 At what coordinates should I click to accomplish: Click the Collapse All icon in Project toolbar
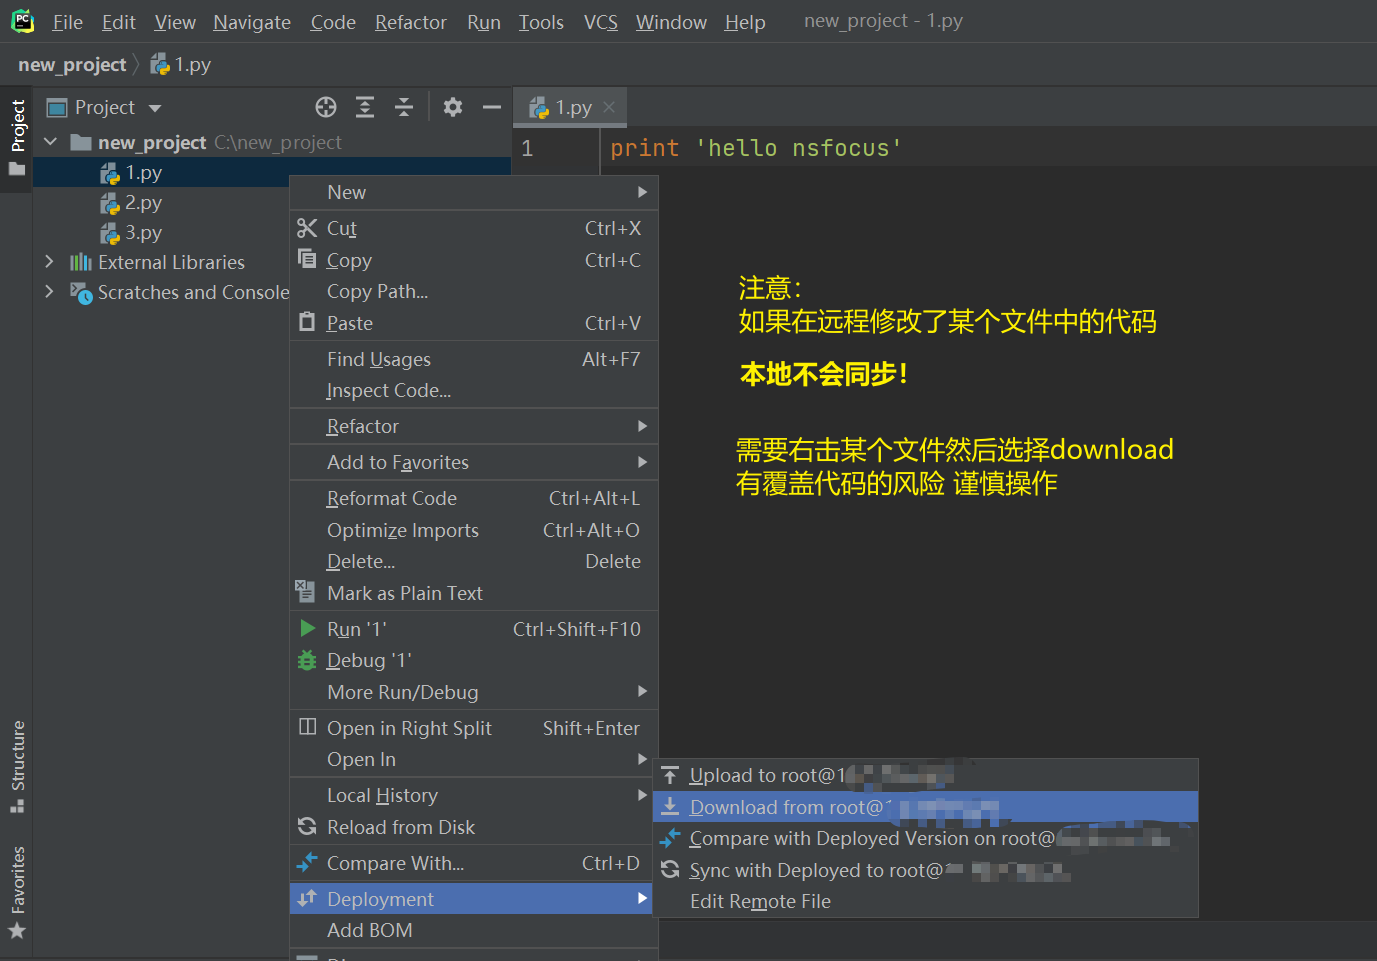pos(404,107)
